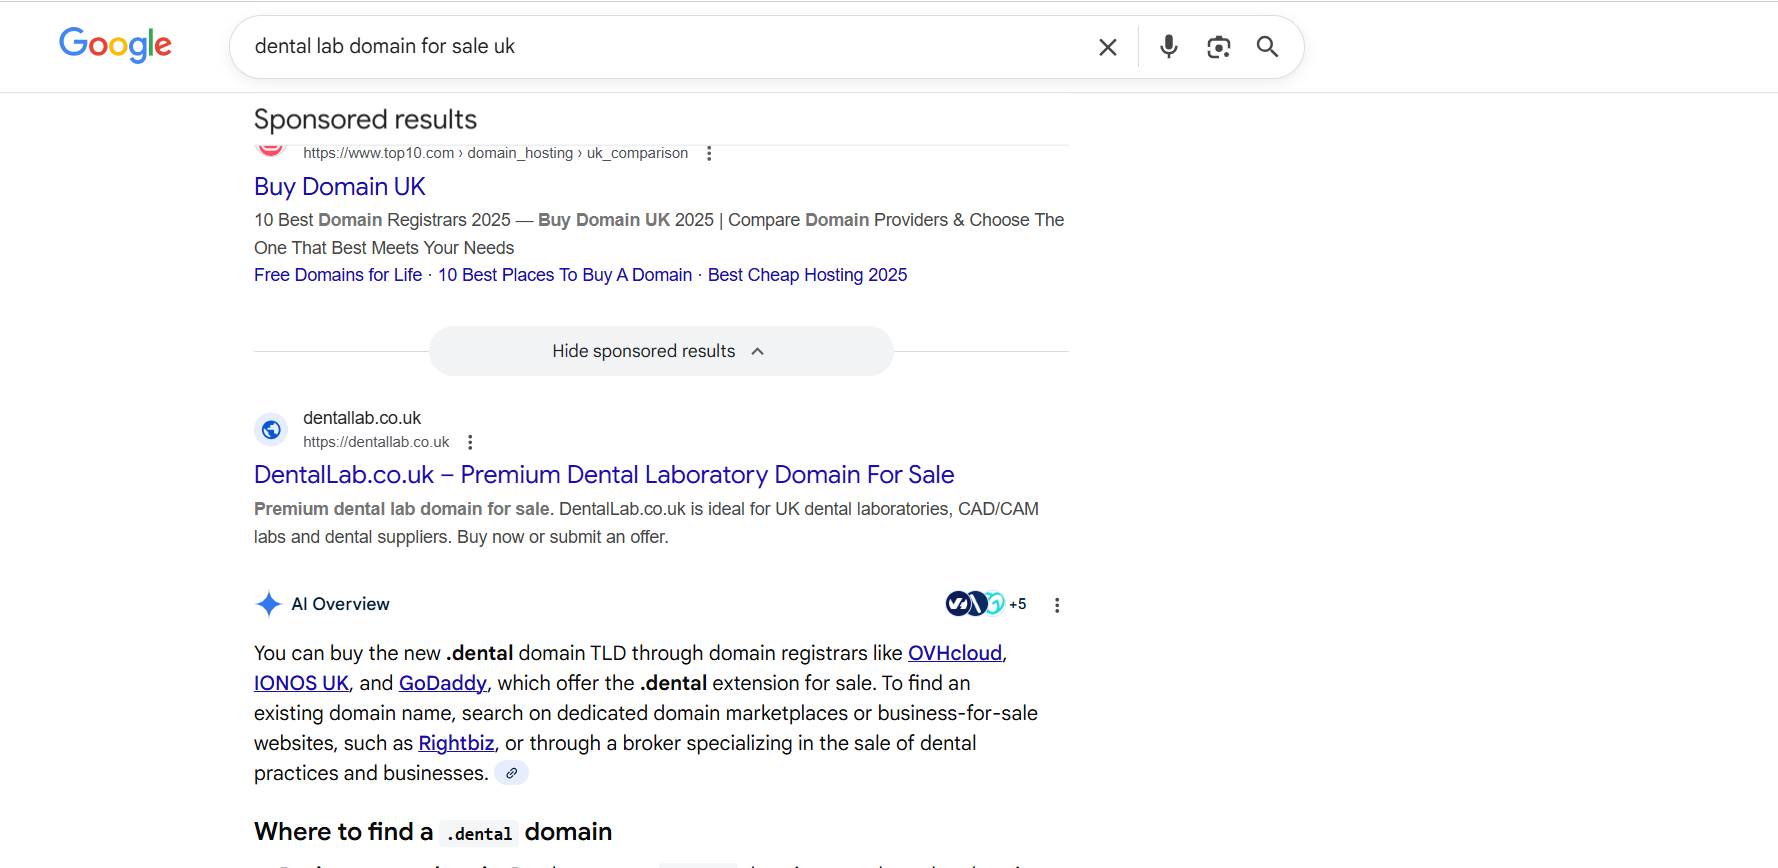Open the Buy Domain UK sponsored link

click(x=340, y=186)
